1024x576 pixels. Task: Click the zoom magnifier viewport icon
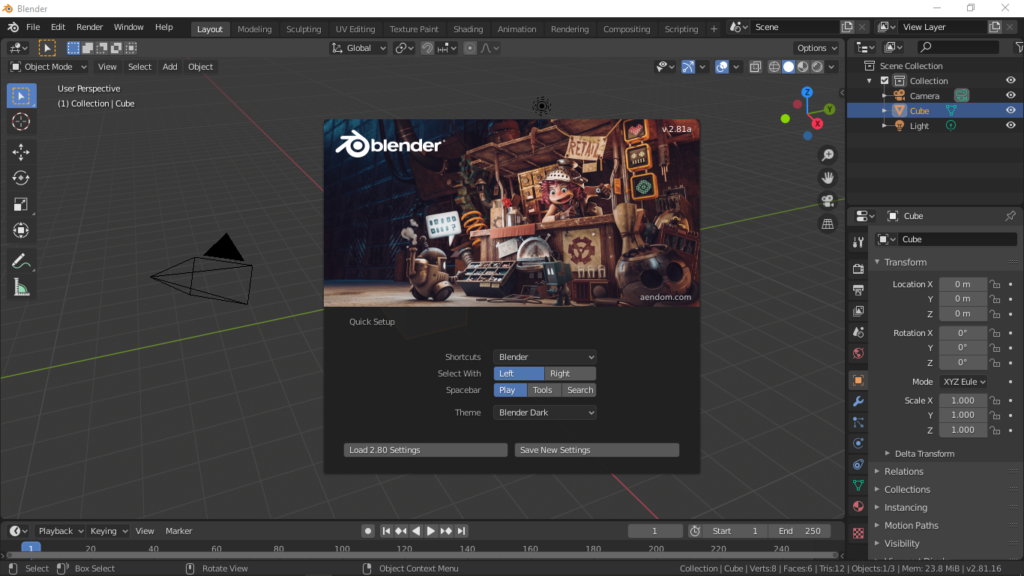(828, 155)
